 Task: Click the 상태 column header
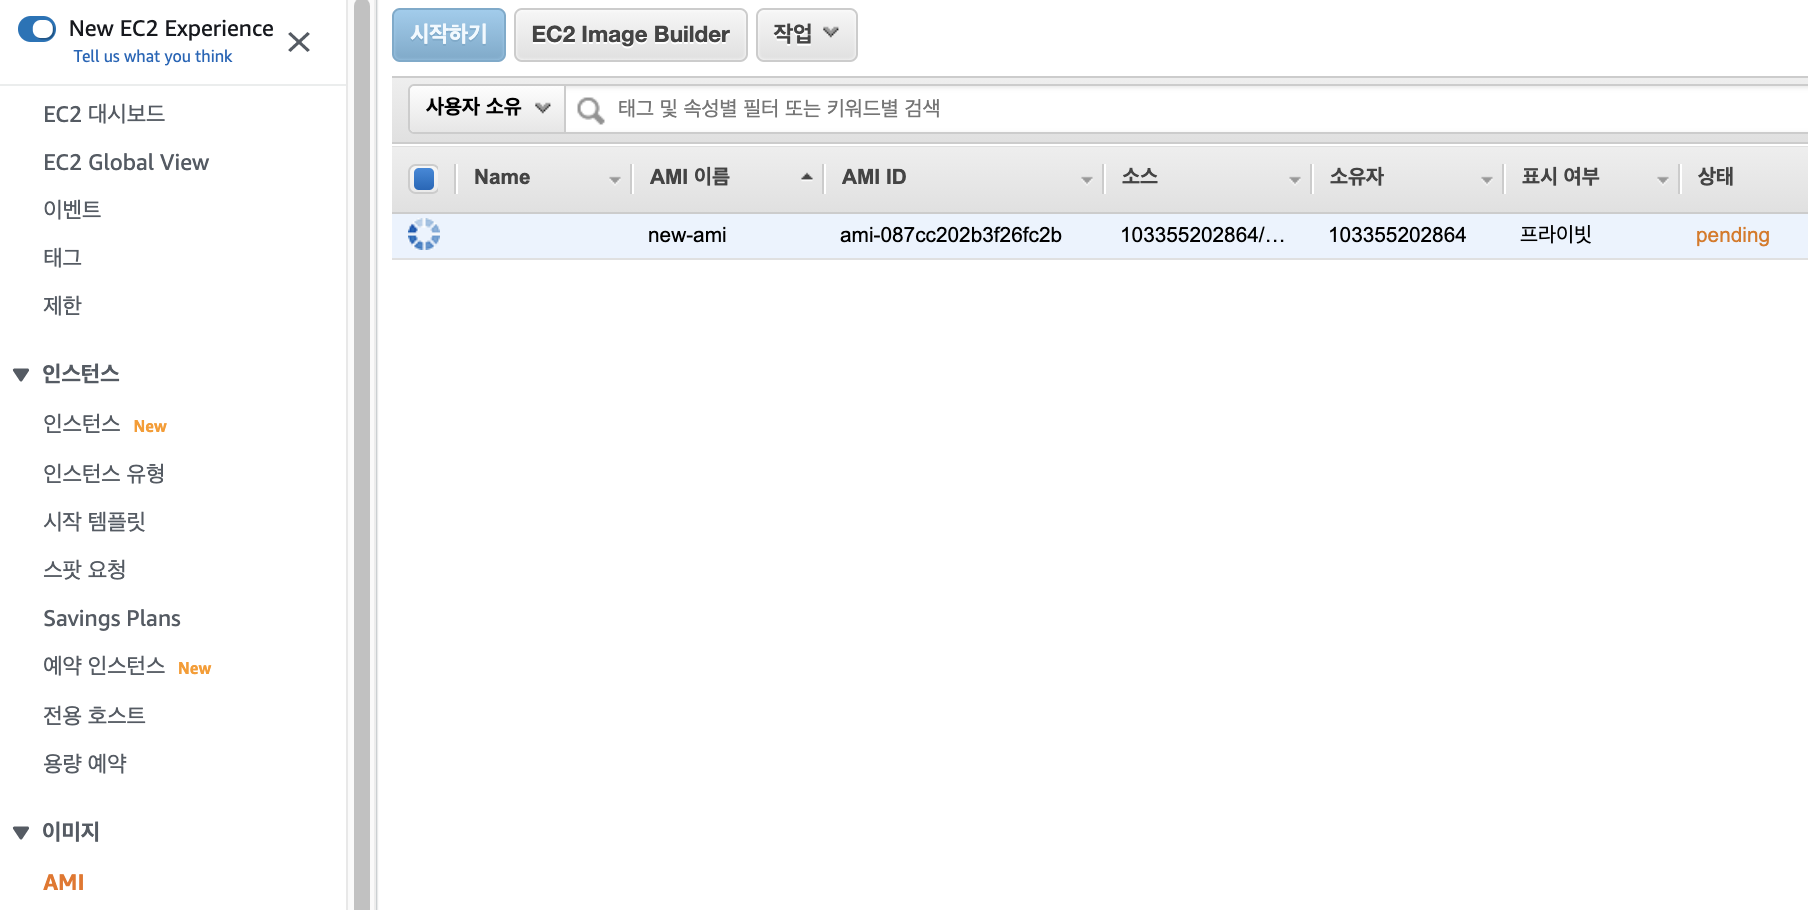tap(1716, 177)
